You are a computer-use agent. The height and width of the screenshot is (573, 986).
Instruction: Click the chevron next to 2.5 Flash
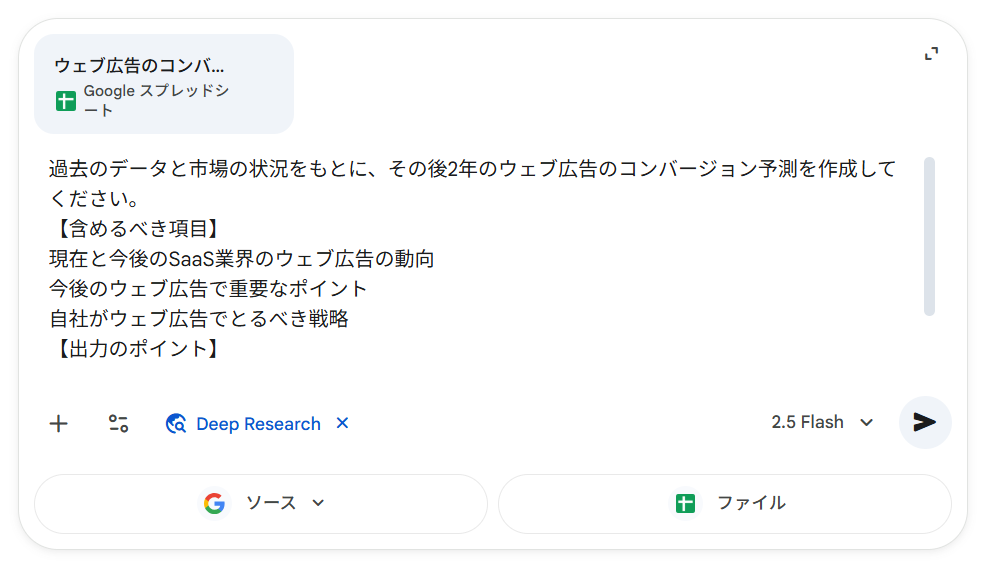867,422
